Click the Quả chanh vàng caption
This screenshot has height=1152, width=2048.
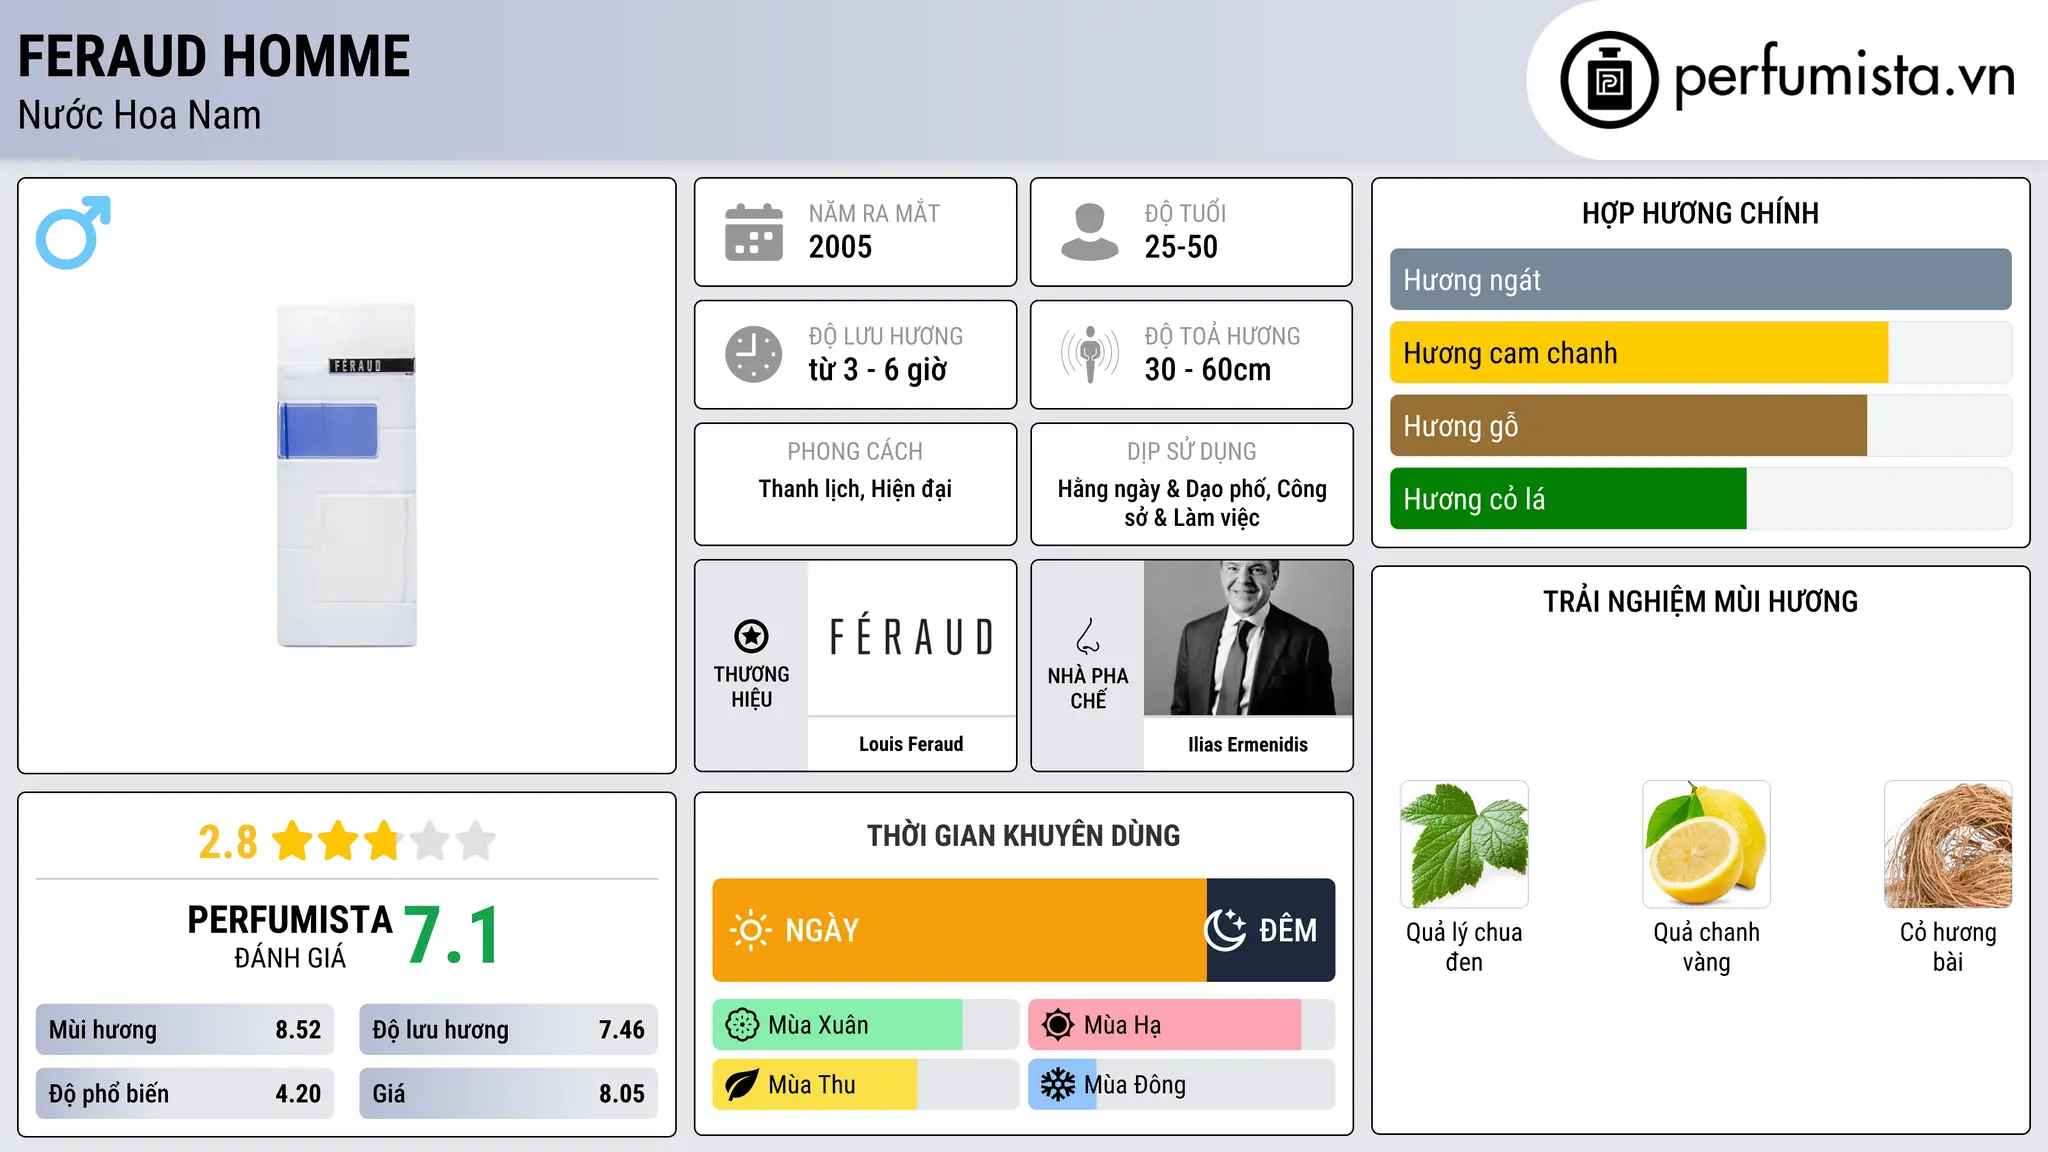(x=1706, y=947)
